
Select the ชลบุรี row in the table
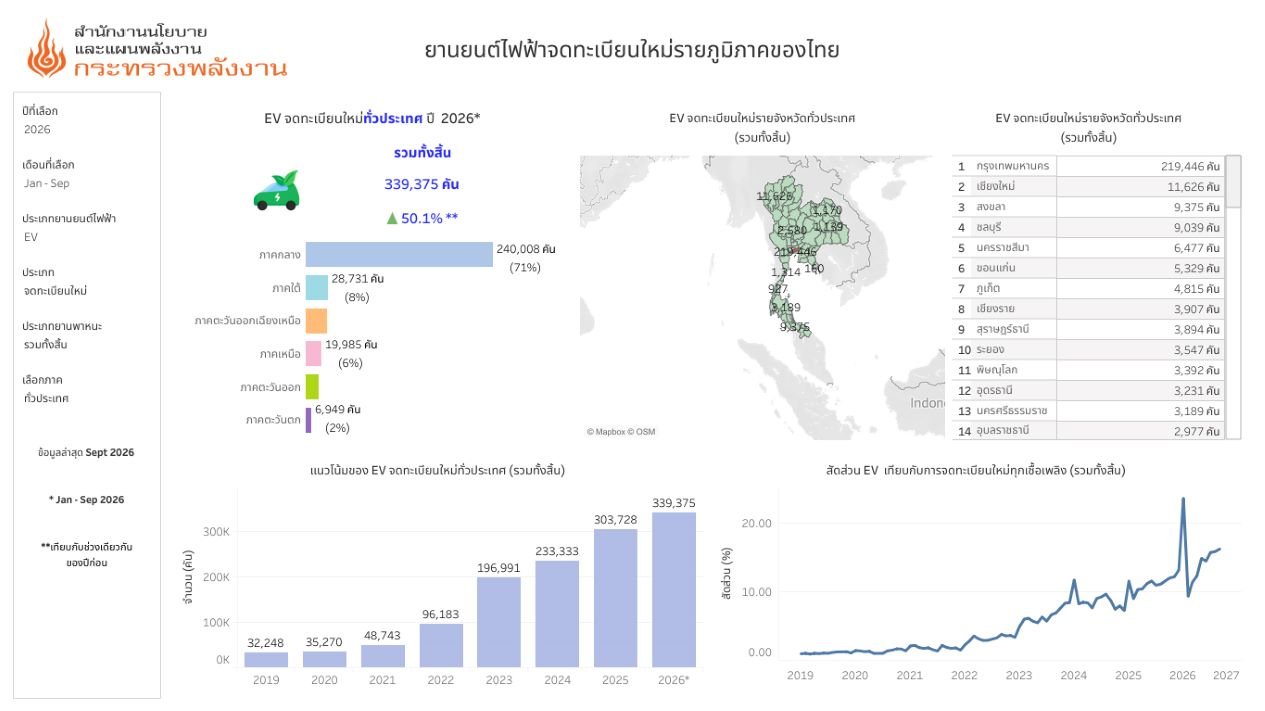click(1088, 227)
